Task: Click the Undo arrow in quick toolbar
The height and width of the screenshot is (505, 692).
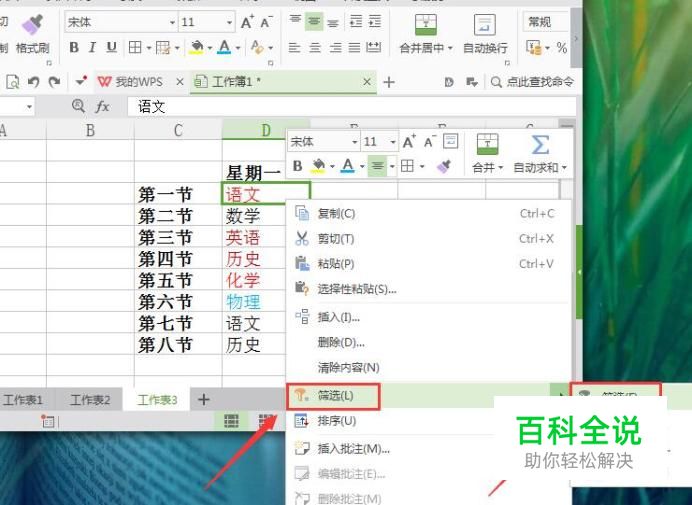Action: tap(34, 82)
